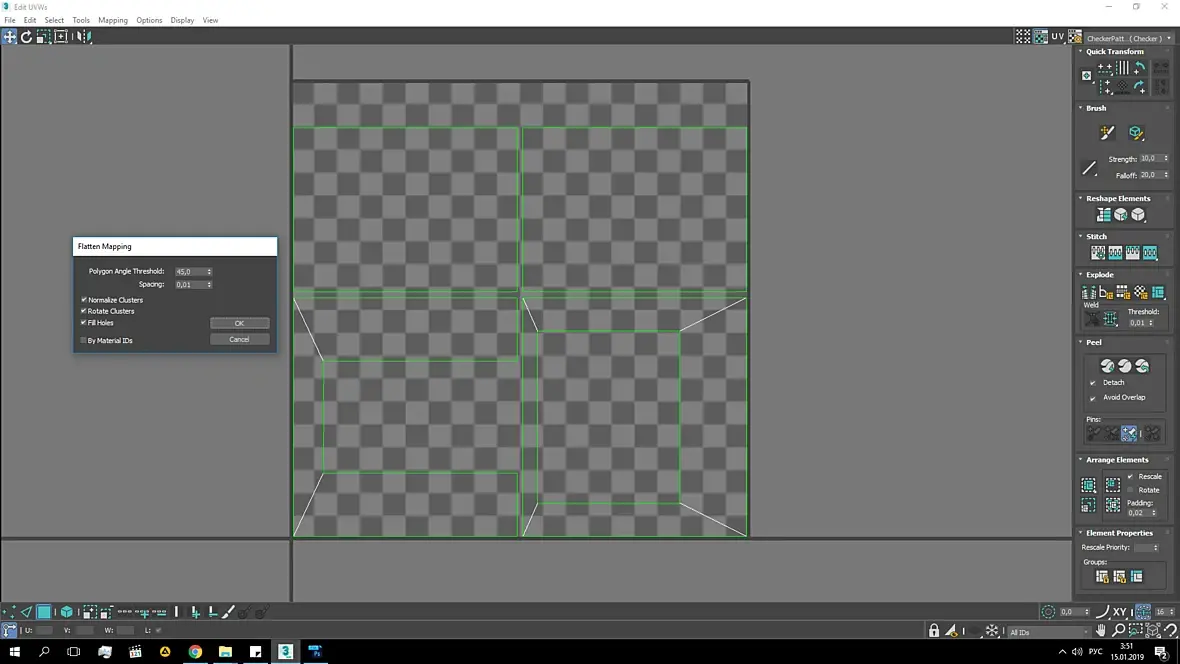Open the File menu
Image resolution: width=1180 pixels, height=664 pixels.
(x=10, y=20)
